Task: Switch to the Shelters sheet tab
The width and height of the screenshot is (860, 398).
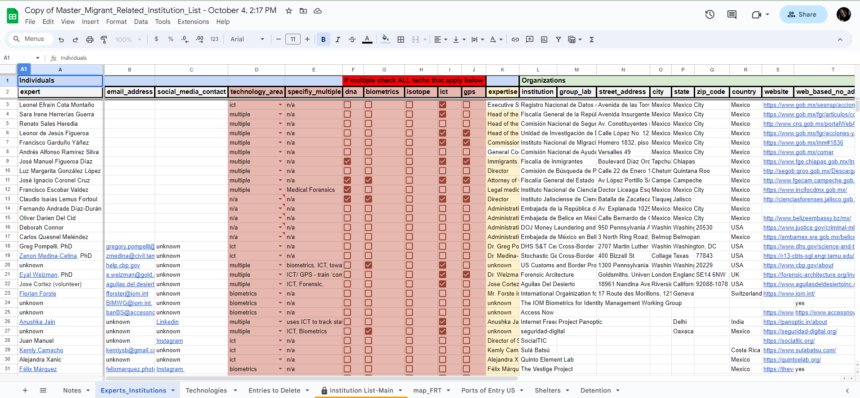Action: (547, 390)
